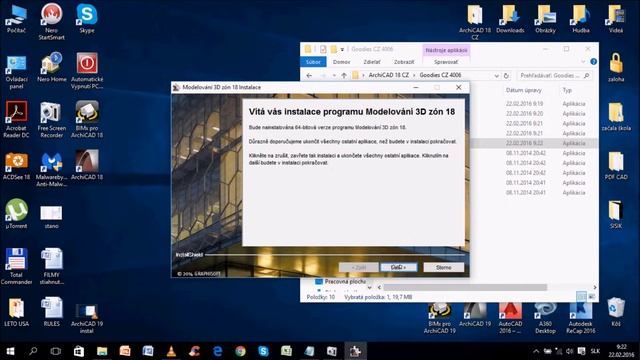The image size is (640, 360).
Task: Select row dated 22.02.2016 9:19
Action: tap(534, 104)
